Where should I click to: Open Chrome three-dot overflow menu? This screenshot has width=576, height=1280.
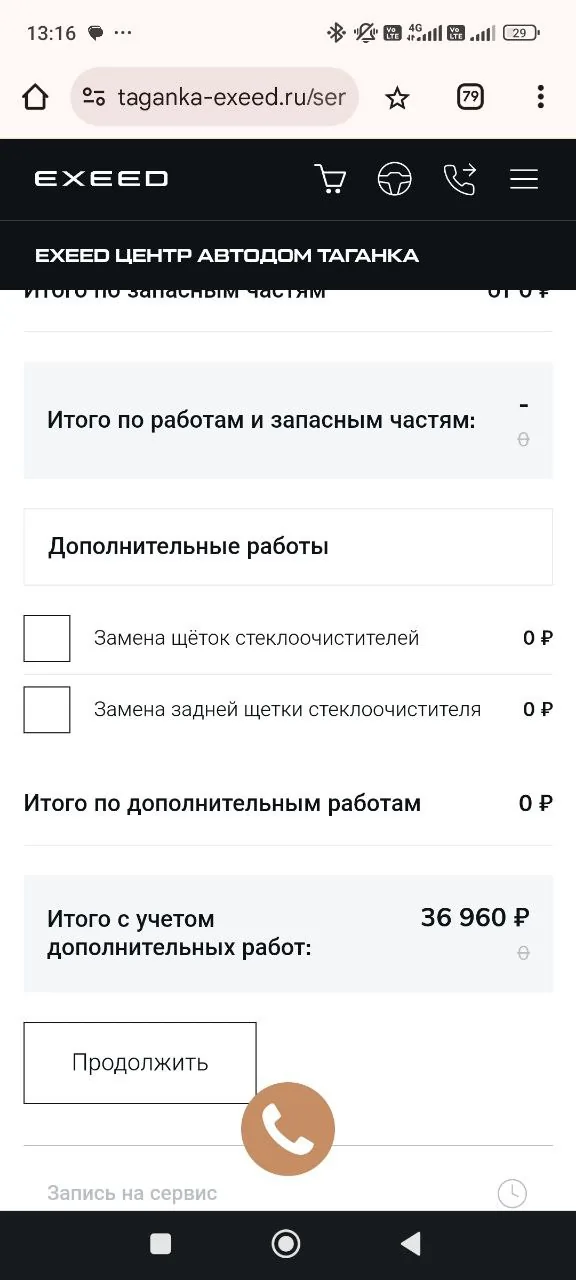pyautogui.click(x=540, y=97)
